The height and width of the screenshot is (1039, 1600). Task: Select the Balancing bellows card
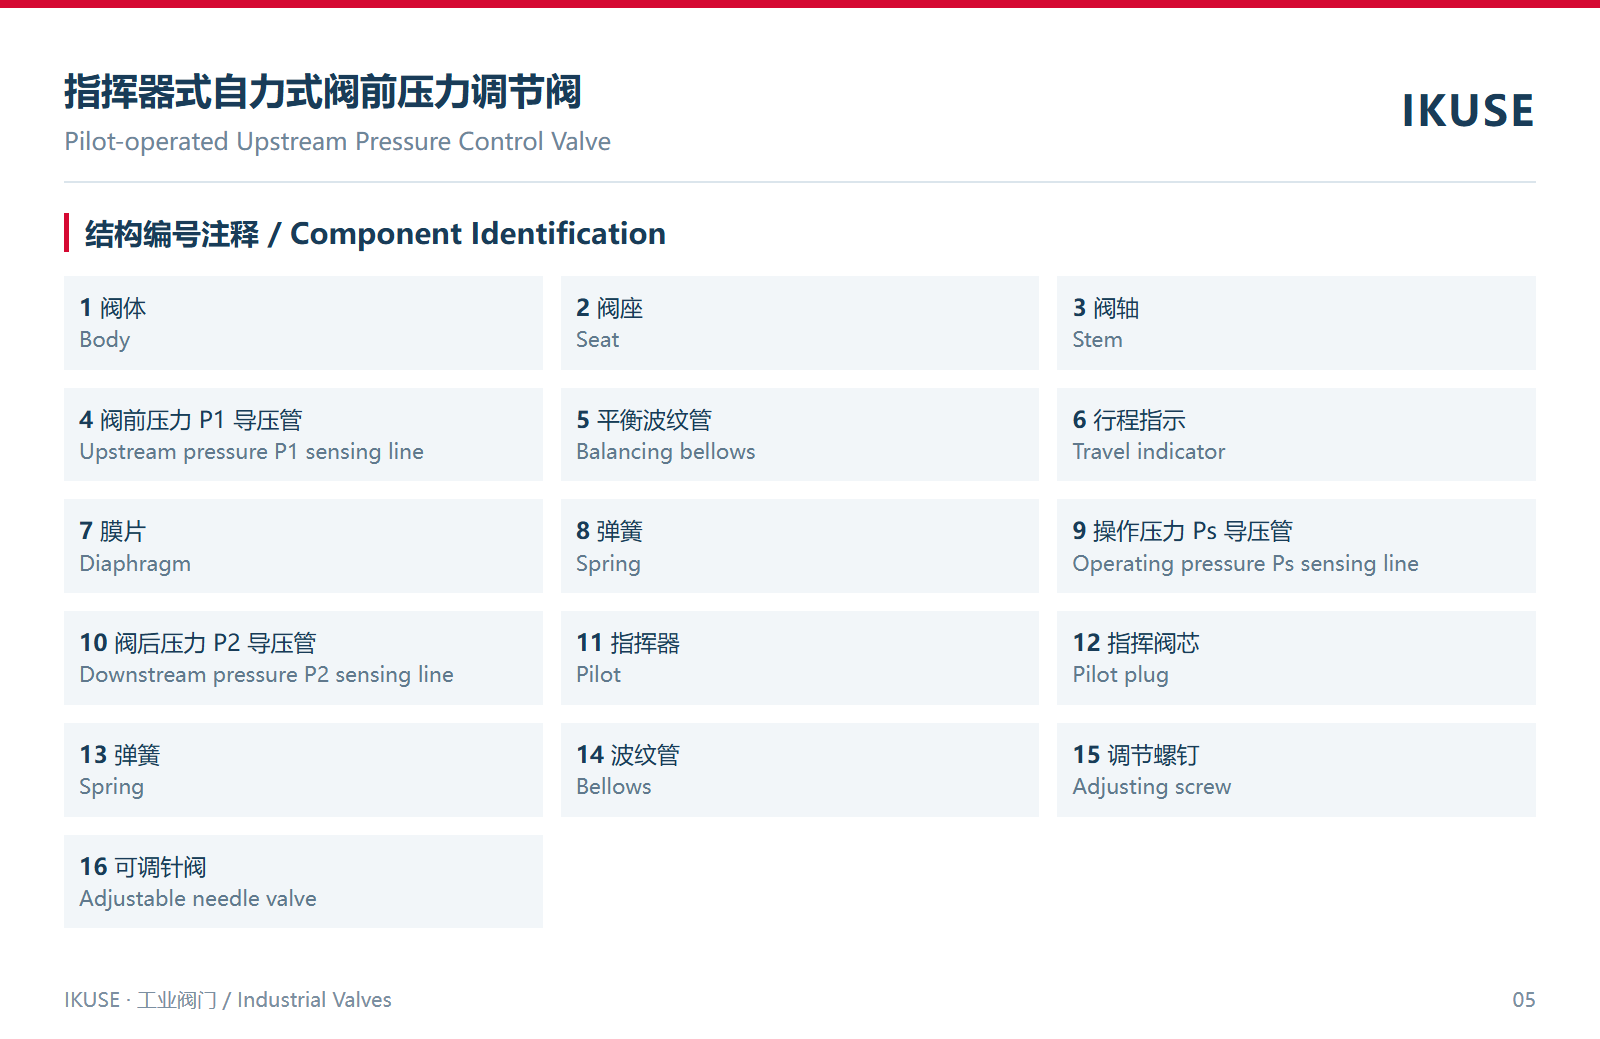800,435
